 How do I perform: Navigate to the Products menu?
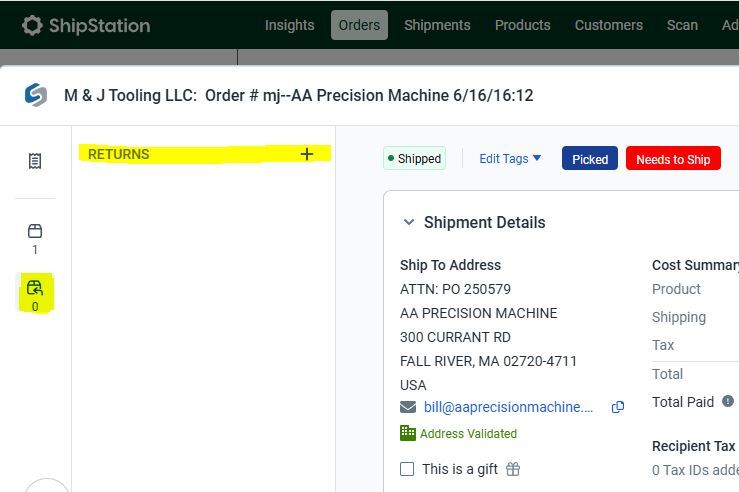click(x=522, y=25)
